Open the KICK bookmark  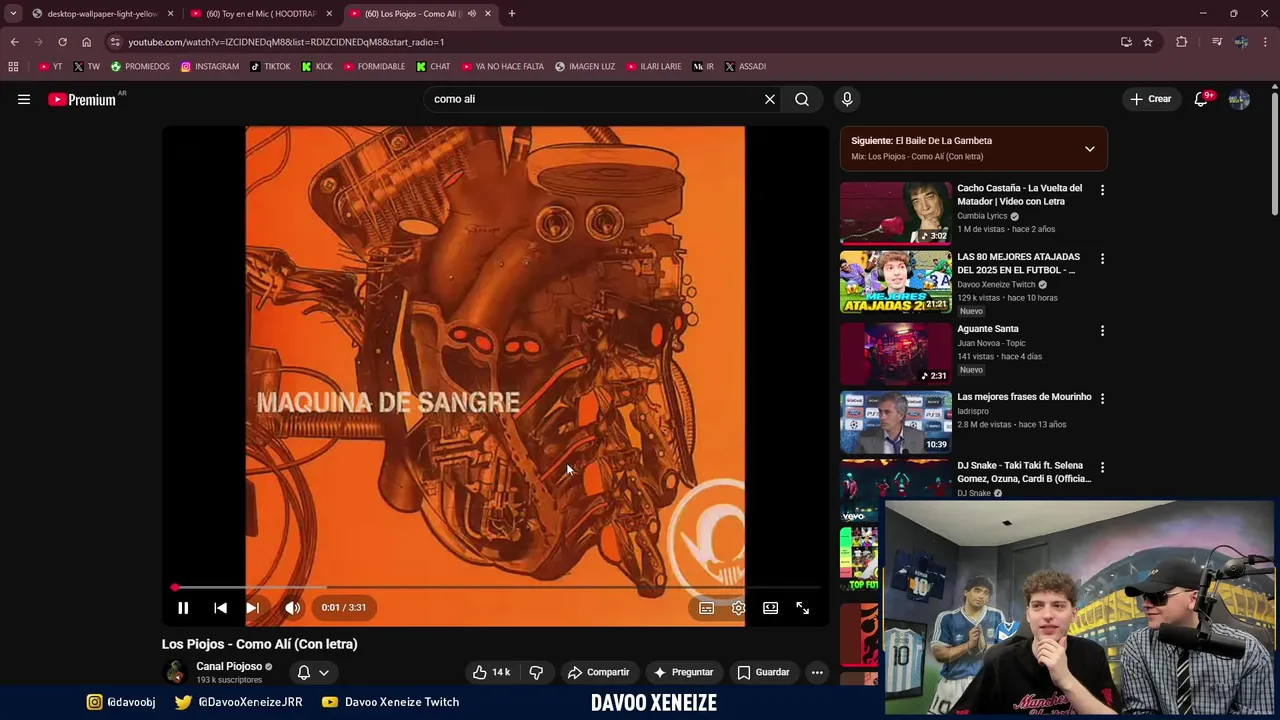click(317, 67)
